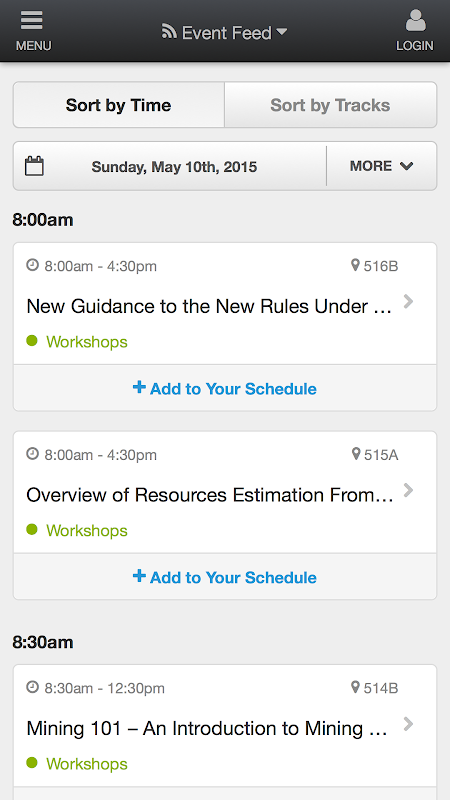This screenshot has width=450, height=800.
Task: Open Mining 101 session details chevron
Action: coord(408,724)
